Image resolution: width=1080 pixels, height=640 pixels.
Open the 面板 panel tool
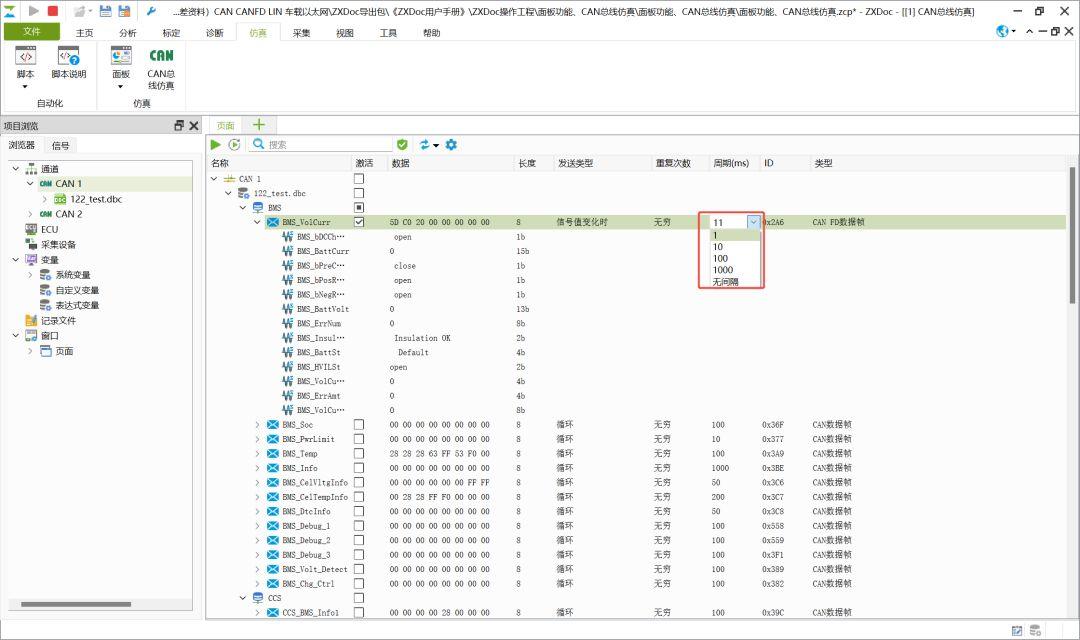[x=121, y=62]
